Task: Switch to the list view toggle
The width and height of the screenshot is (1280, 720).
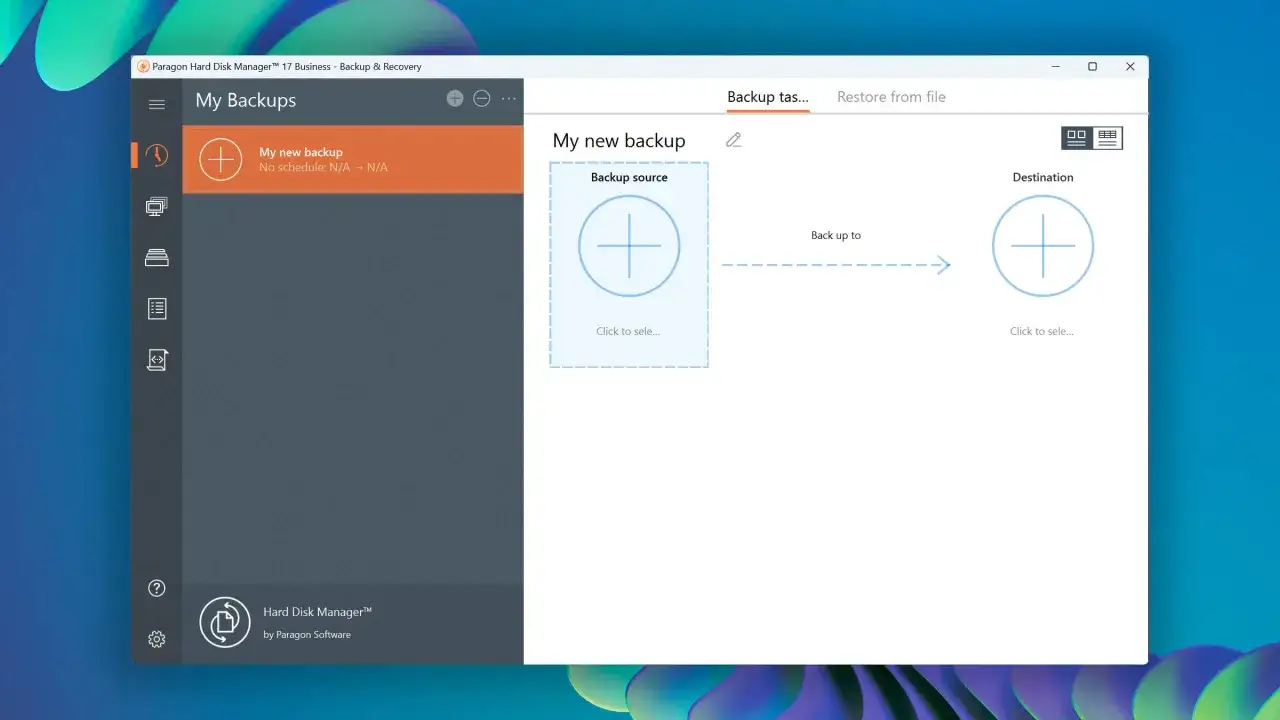Action: (x=1108, y=138)
